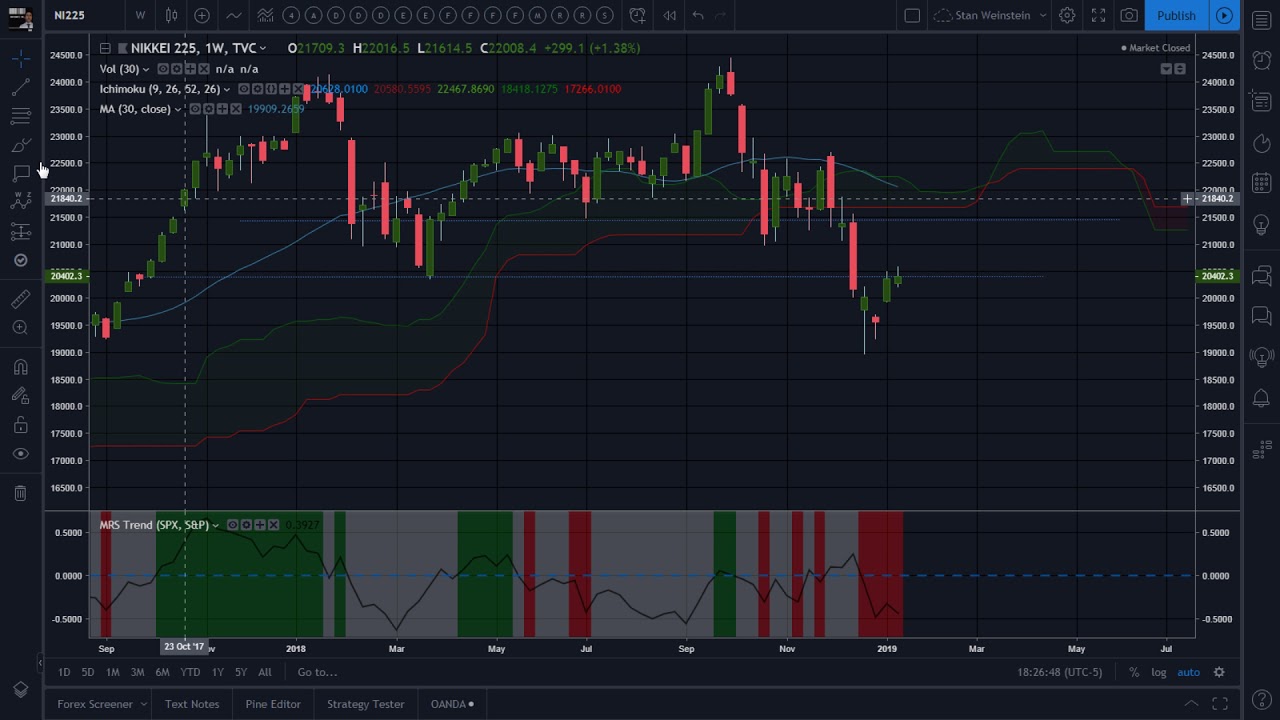Open the candlestick chart style menu
This screenshot has width=1280, height=720.
(171, 15)
